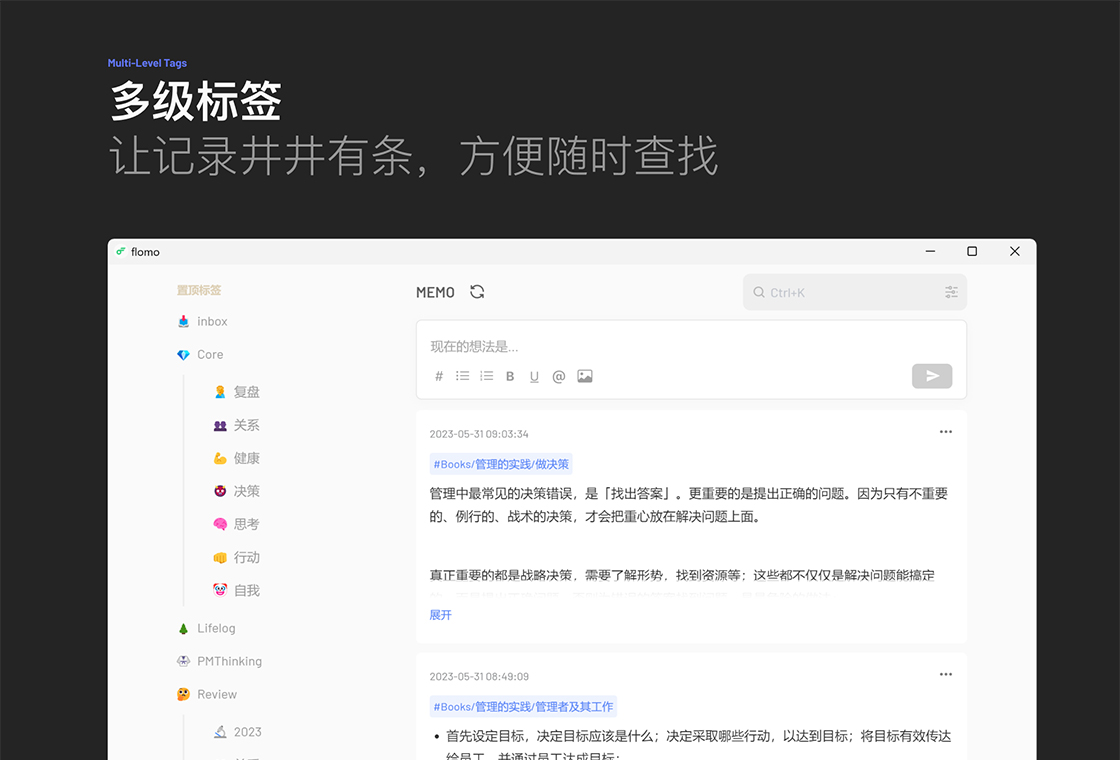Send the memo with the paper plane button

pos(931,376)
